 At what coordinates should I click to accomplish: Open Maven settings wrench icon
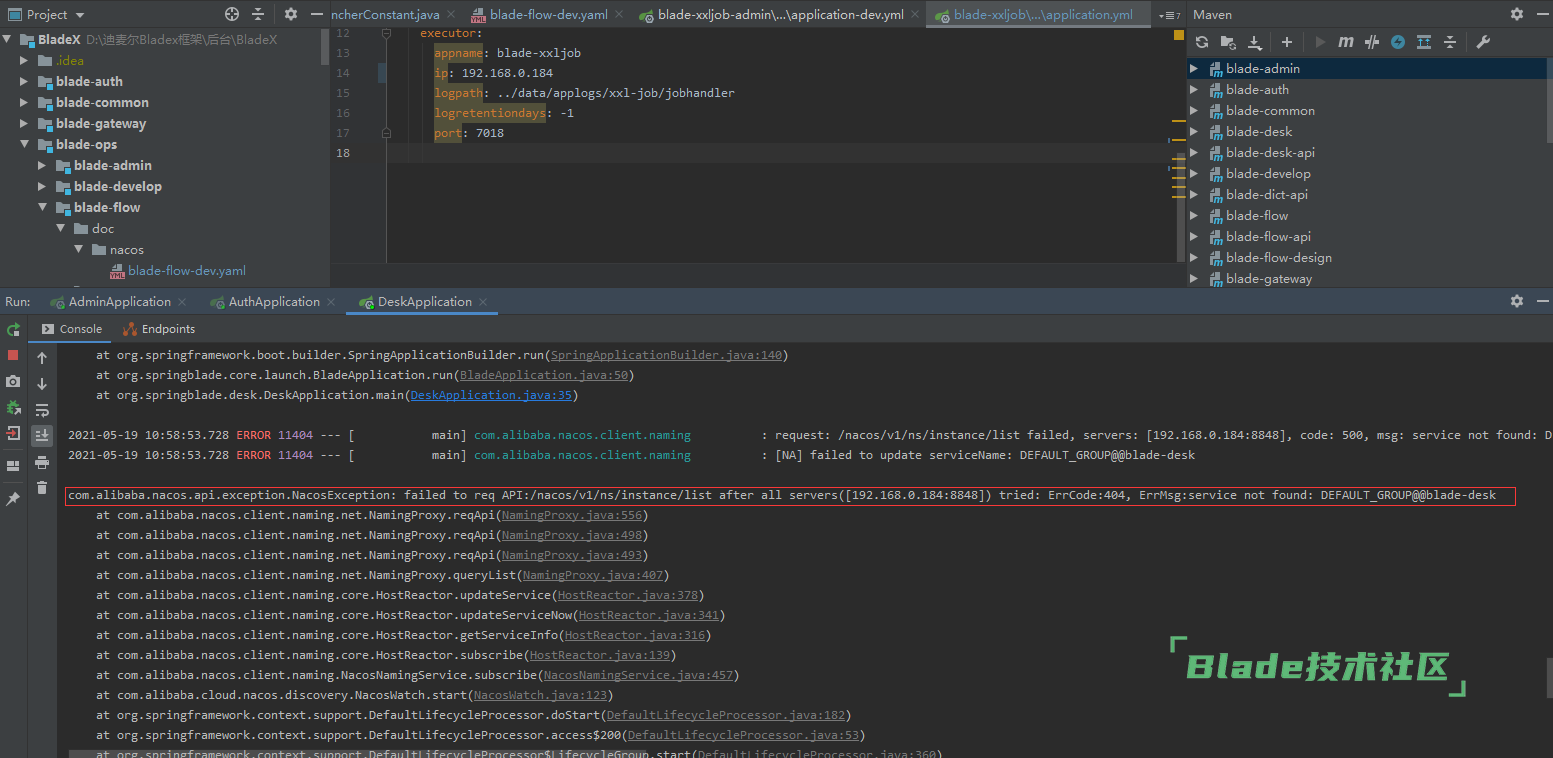coord(1483,42)
